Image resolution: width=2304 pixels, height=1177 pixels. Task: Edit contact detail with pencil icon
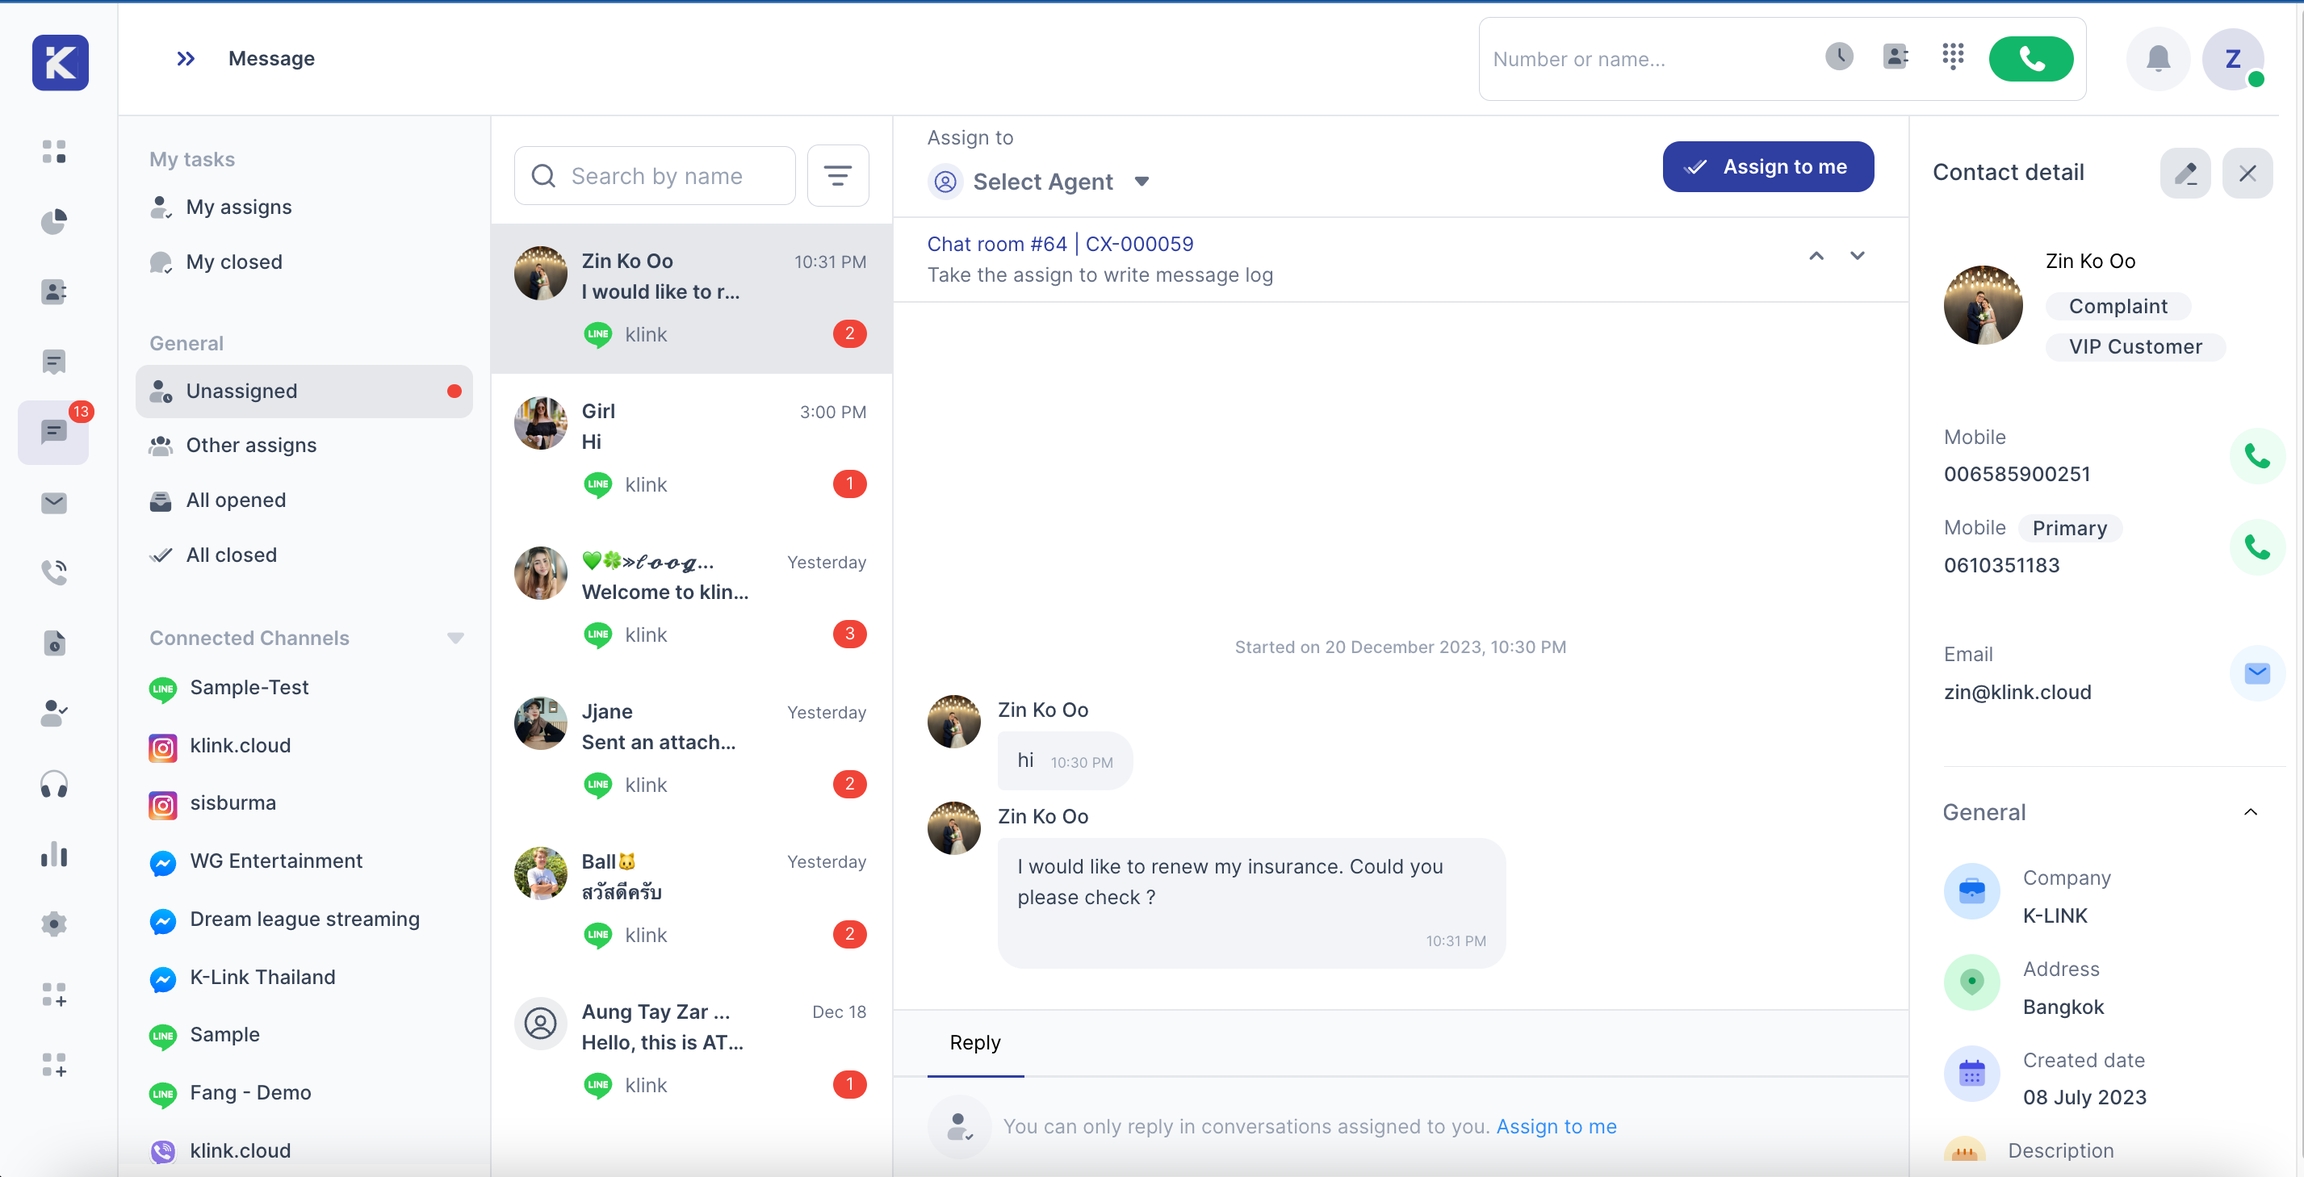[2185, 173]
